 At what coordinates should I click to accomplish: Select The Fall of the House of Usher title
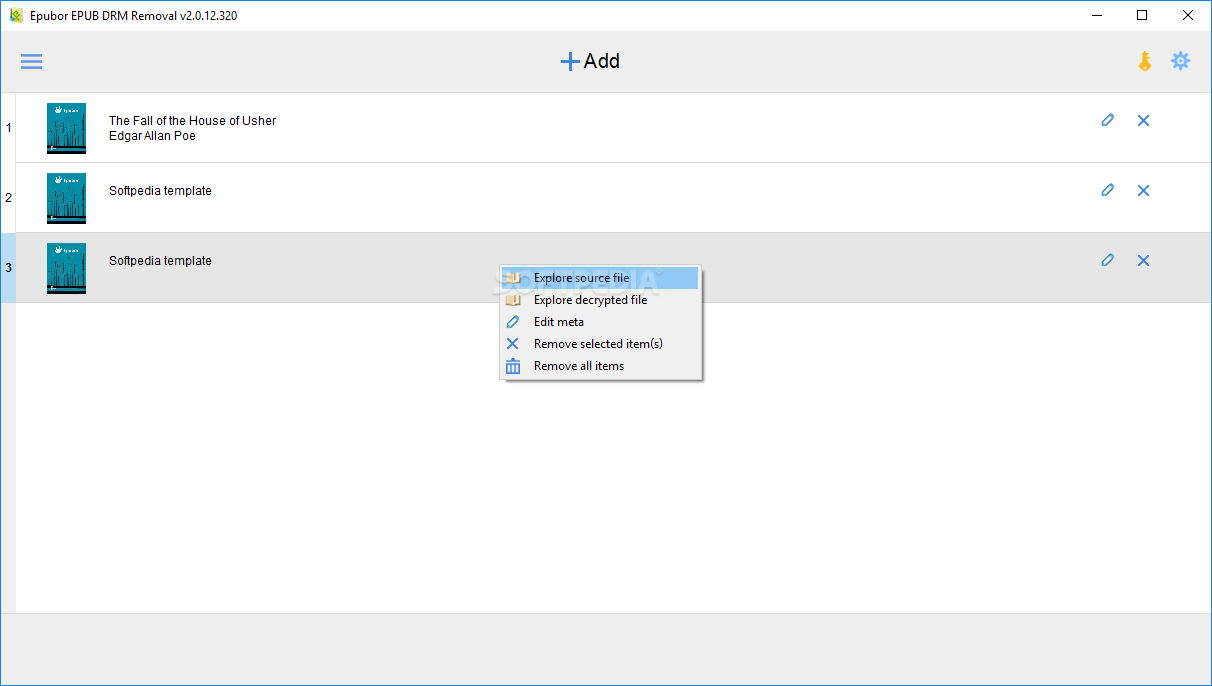[x=192, y=121]
